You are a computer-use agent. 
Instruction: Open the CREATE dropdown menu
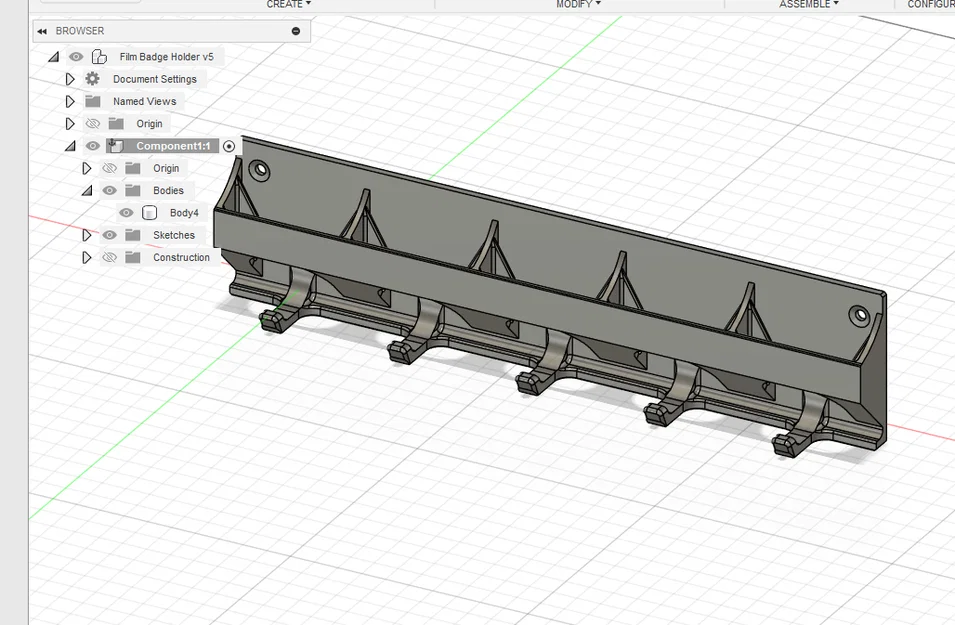289,4
